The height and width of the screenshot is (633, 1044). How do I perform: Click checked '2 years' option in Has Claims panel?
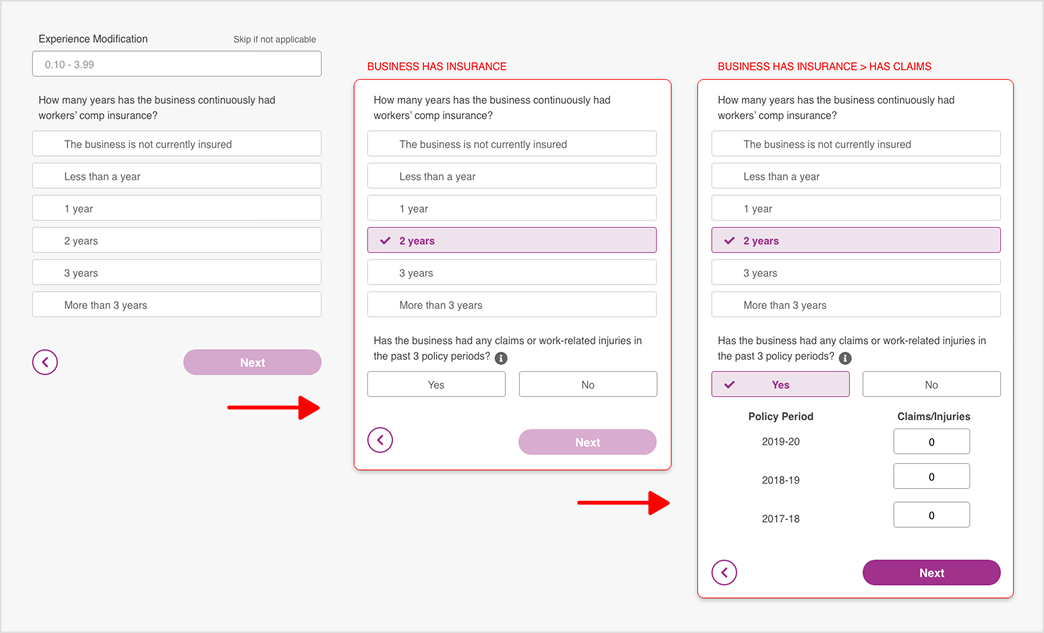tap(856, 240)
